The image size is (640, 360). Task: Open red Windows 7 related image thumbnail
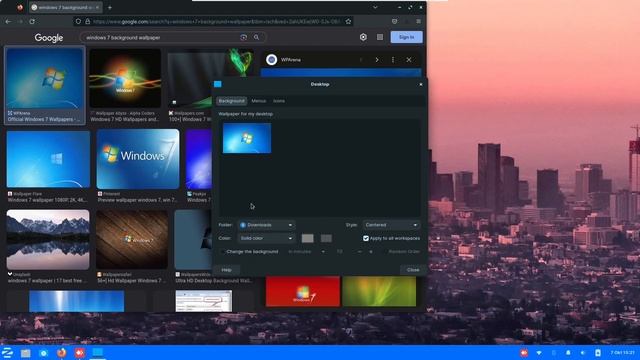click(x=302, y=291)
